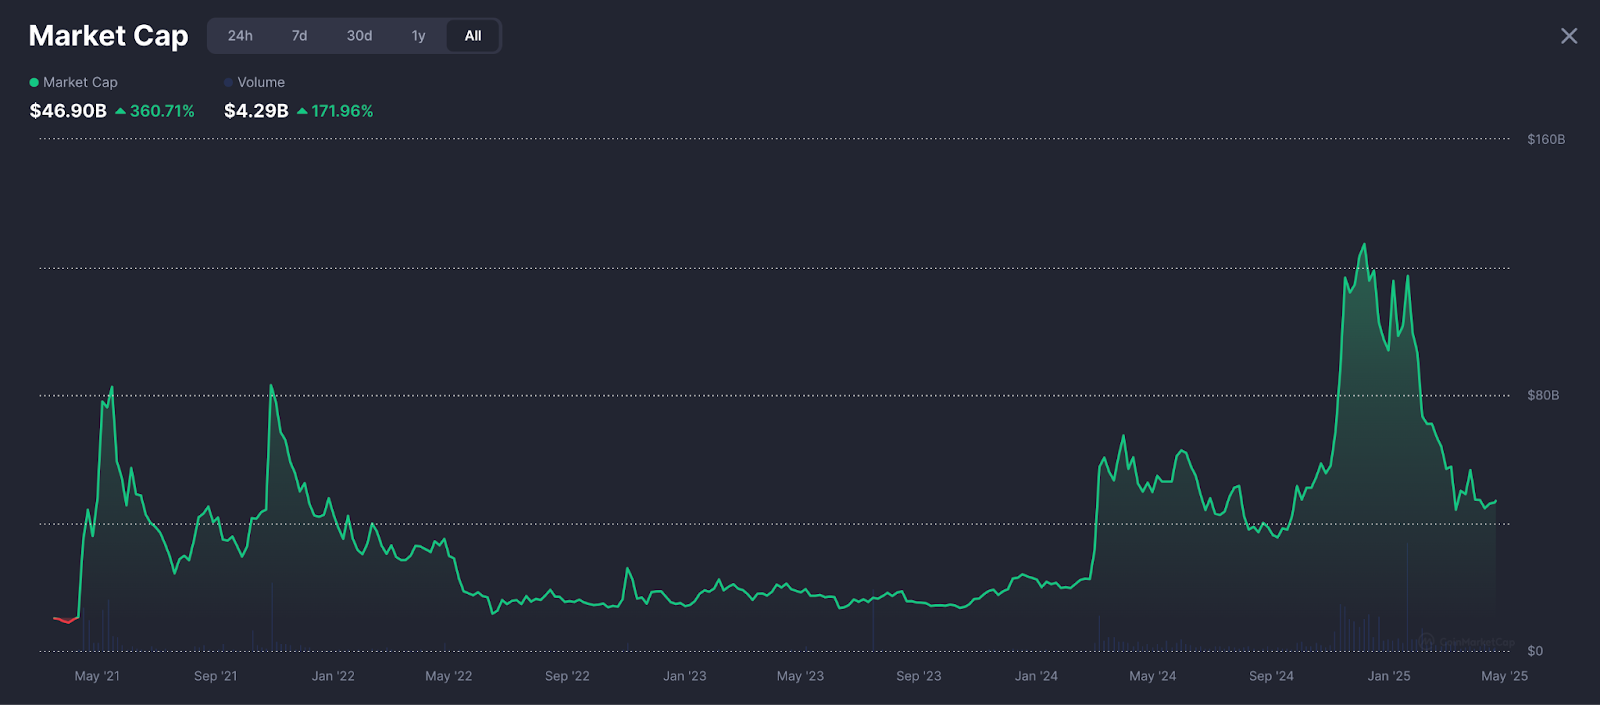Close the Market Cap chart panel
Screen dimensions: 1600x705
pyautogui.click(x=1569, y=36)
